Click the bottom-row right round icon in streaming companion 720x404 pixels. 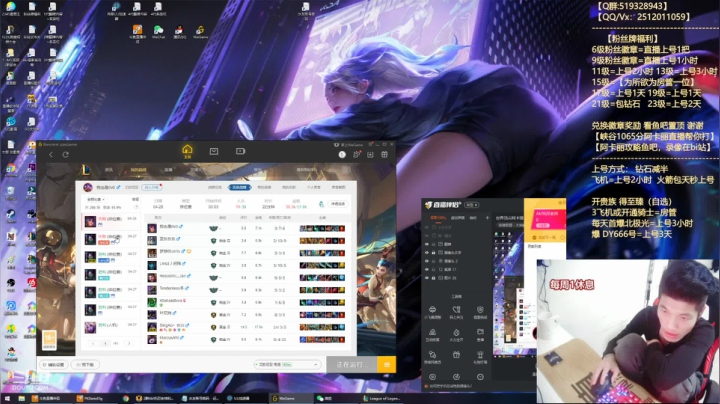(480, 377)
